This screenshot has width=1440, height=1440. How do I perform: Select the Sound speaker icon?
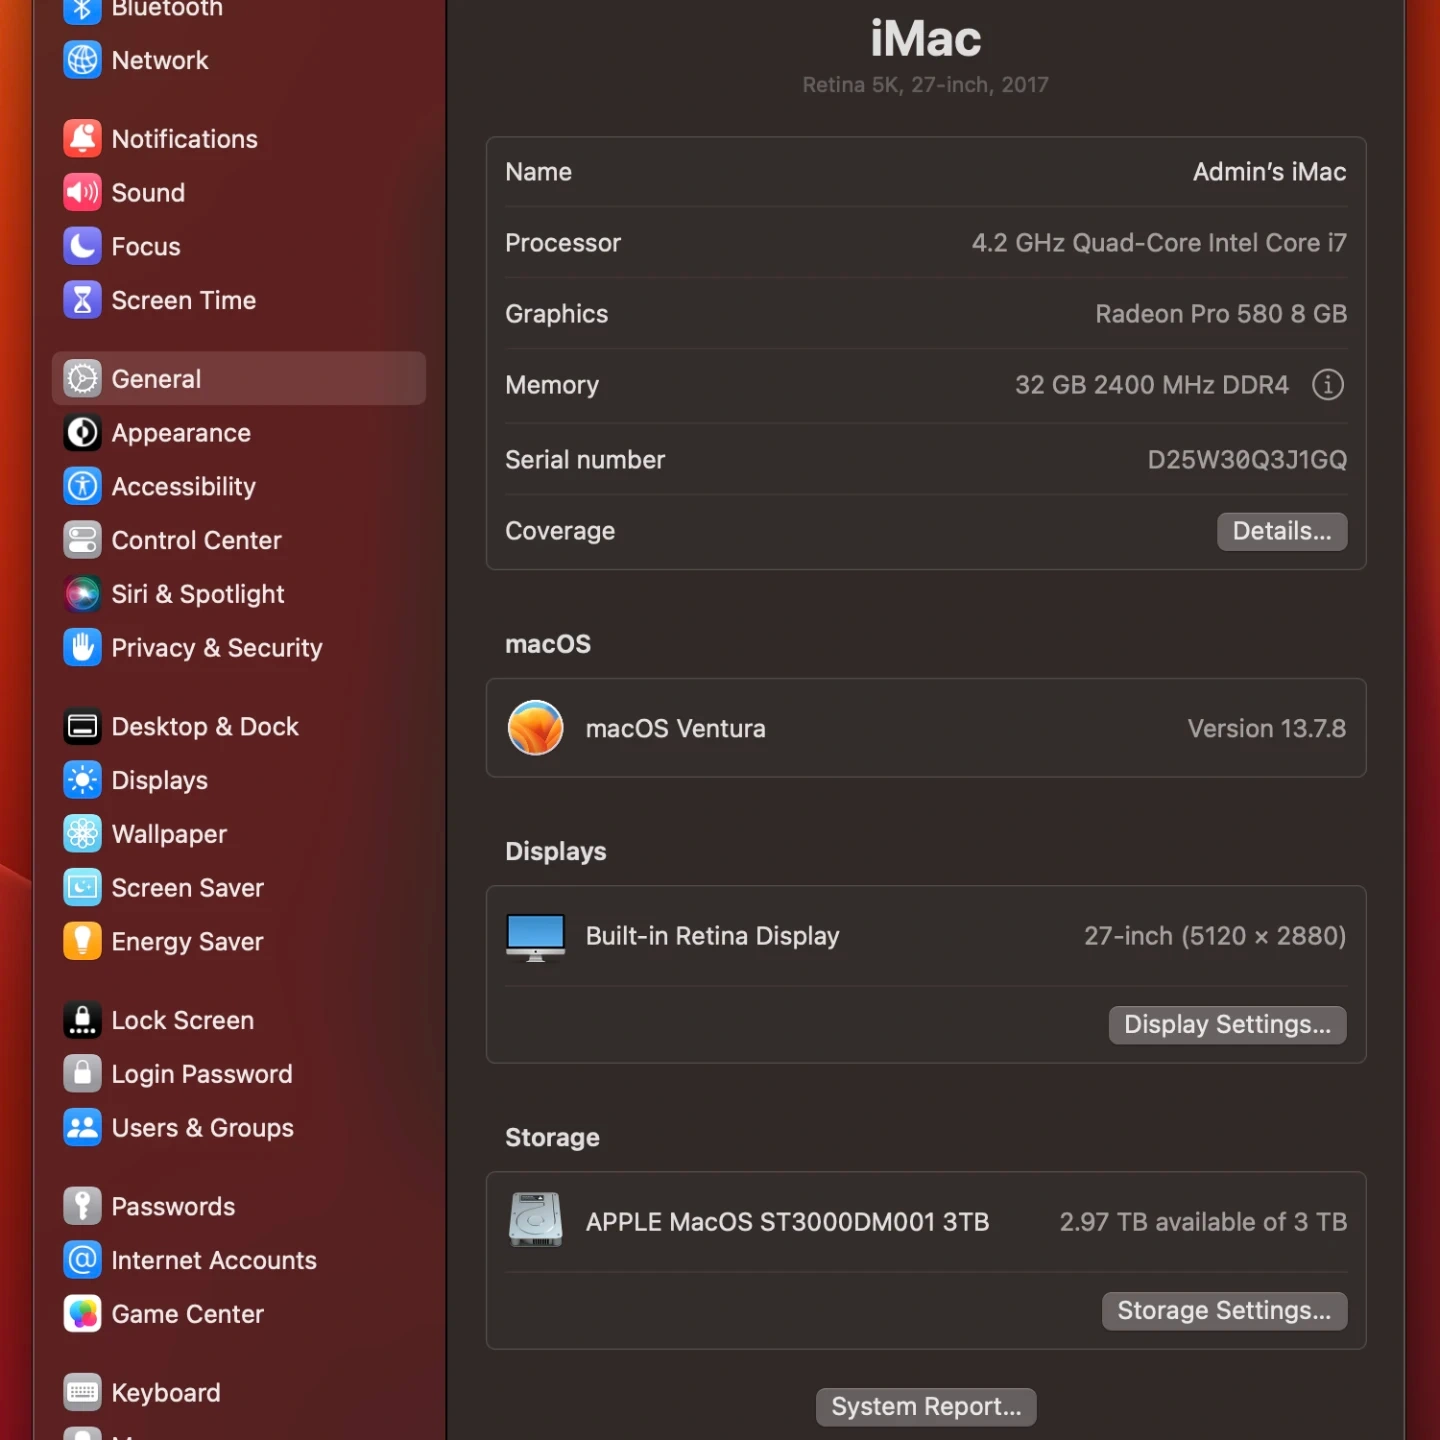pos(82,192)
